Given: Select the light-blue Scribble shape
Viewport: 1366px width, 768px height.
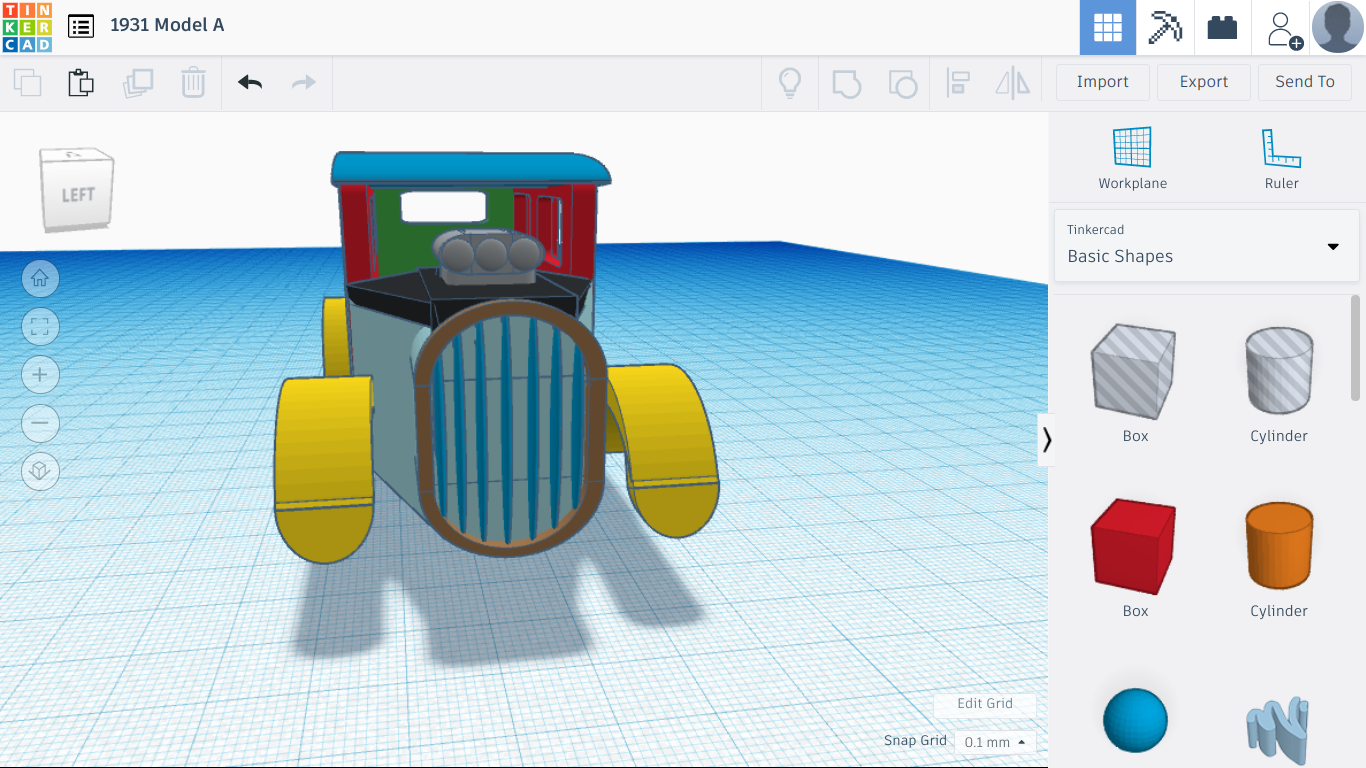Looking at the screenshot, I should [1278, 733].
